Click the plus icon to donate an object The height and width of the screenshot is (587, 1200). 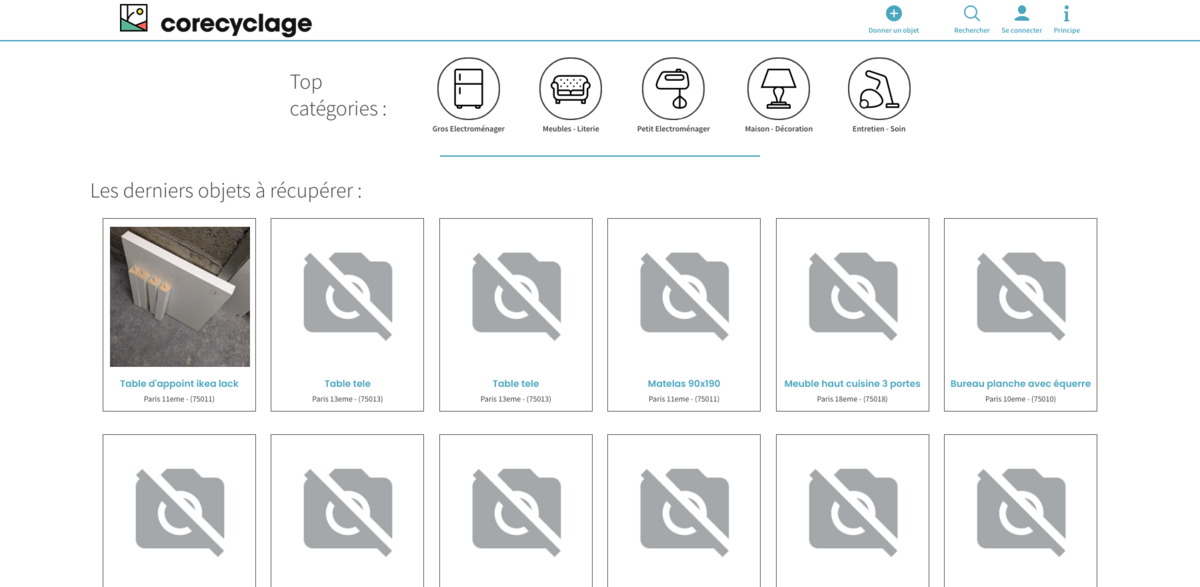point(893,13)
